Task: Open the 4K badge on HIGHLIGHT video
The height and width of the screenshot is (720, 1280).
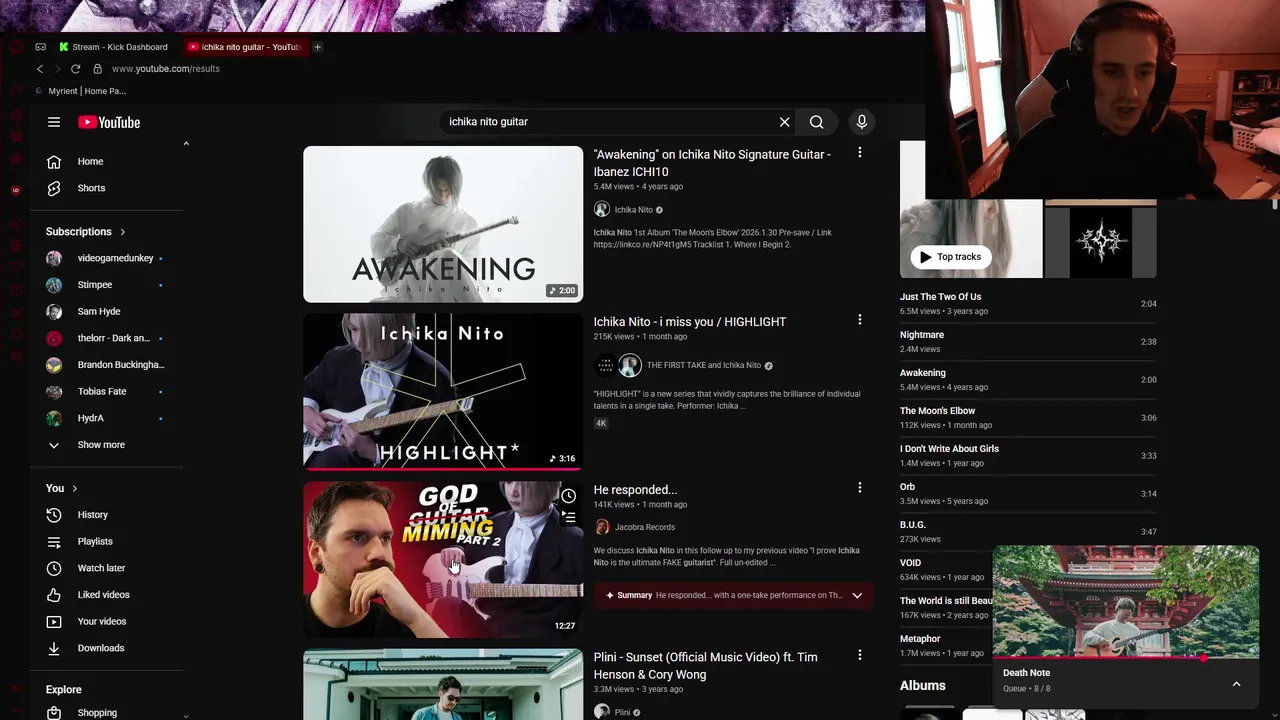Action: (x=601, y=423)
